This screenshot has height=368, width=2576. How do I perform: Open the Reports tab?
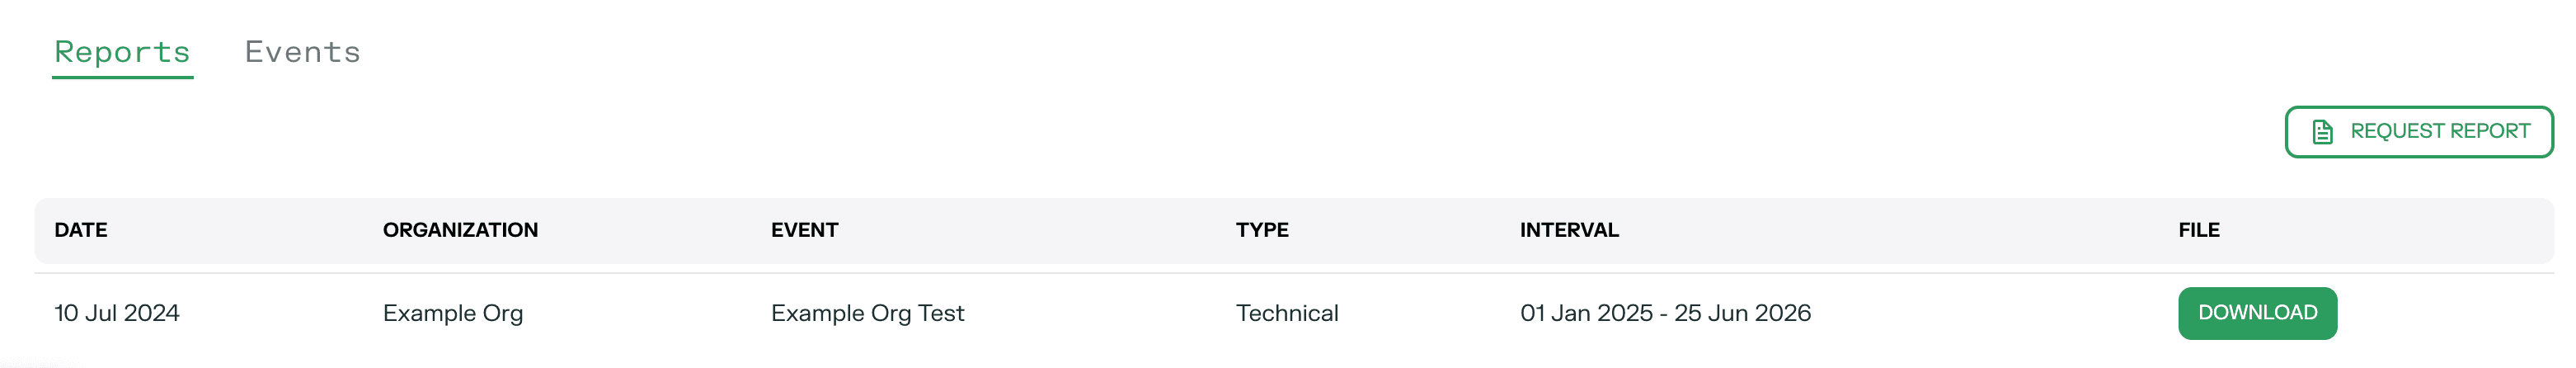[x=122, y=52]
